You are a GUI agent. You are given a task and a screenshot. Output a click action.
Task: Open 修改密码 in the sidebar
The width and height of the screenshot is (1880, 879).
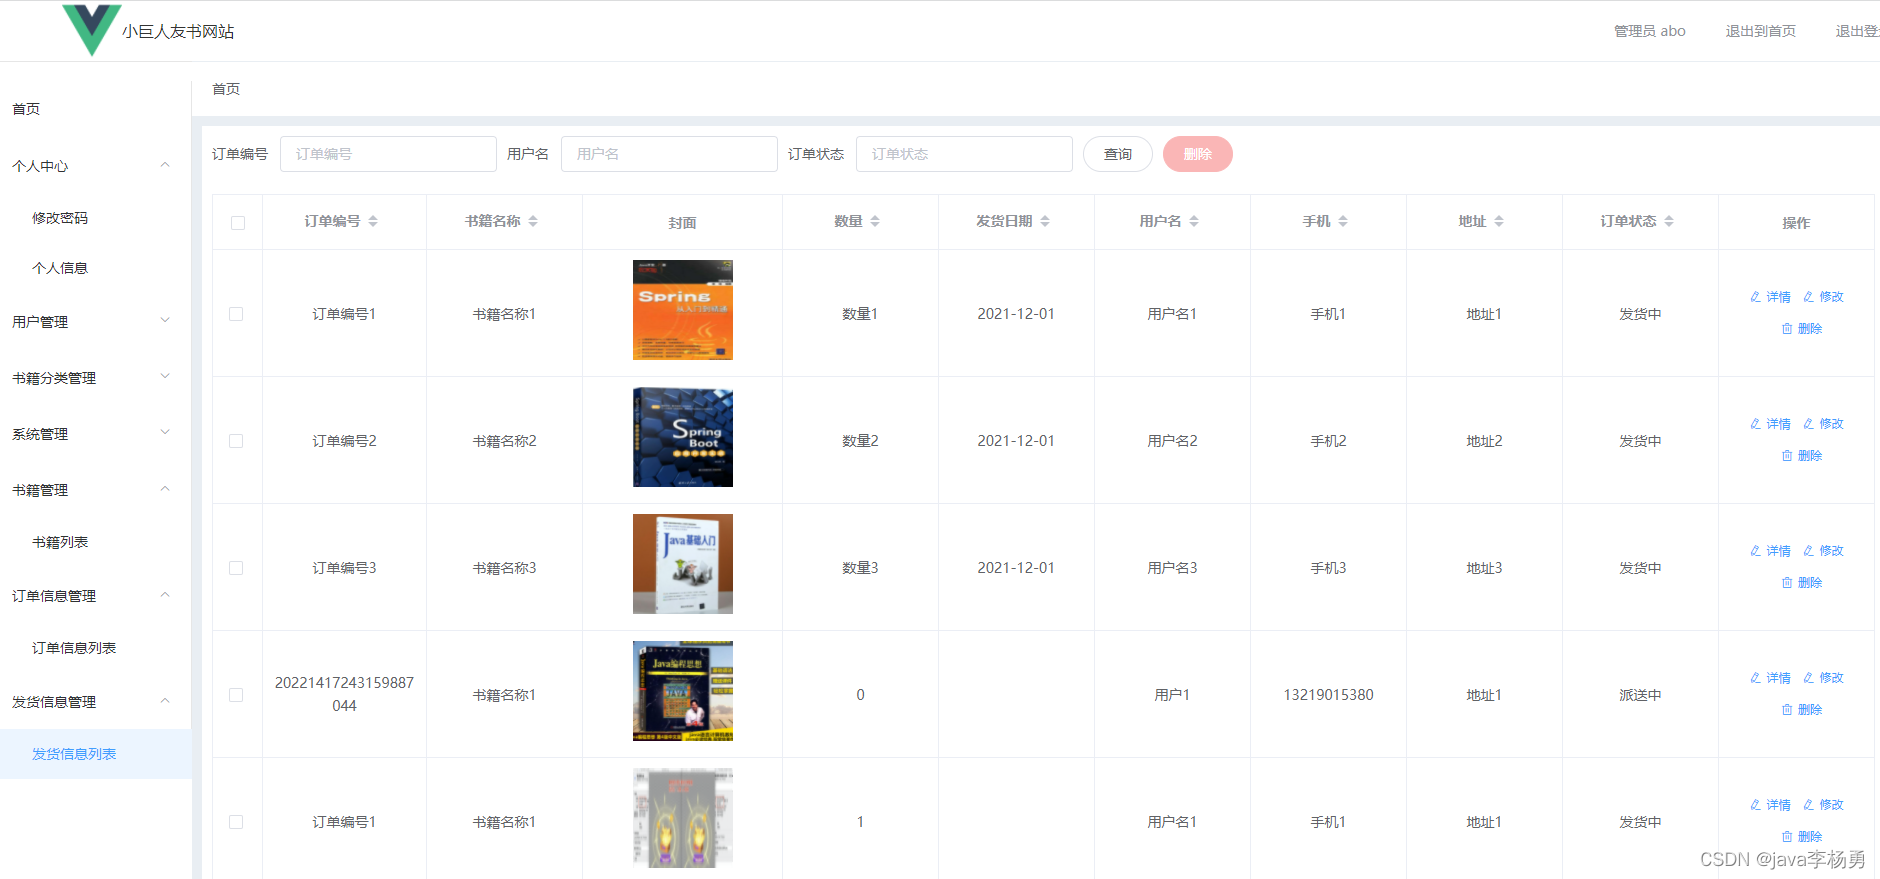[x=60, y=218]
